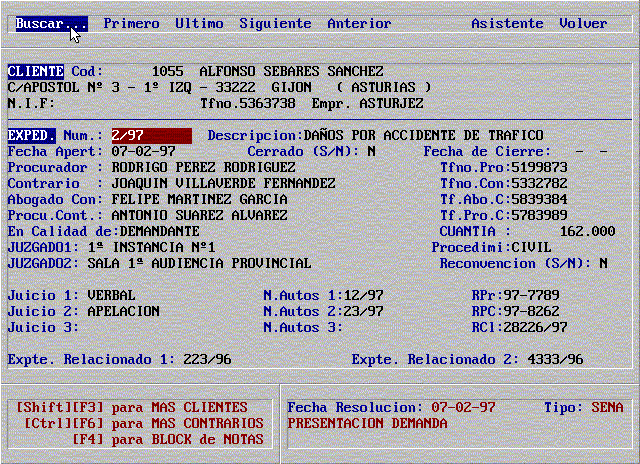Screen dimensions: 640x464
Task: Click opening date 07-02-97 beside Fecha Apert
Action: coord(143,151)
